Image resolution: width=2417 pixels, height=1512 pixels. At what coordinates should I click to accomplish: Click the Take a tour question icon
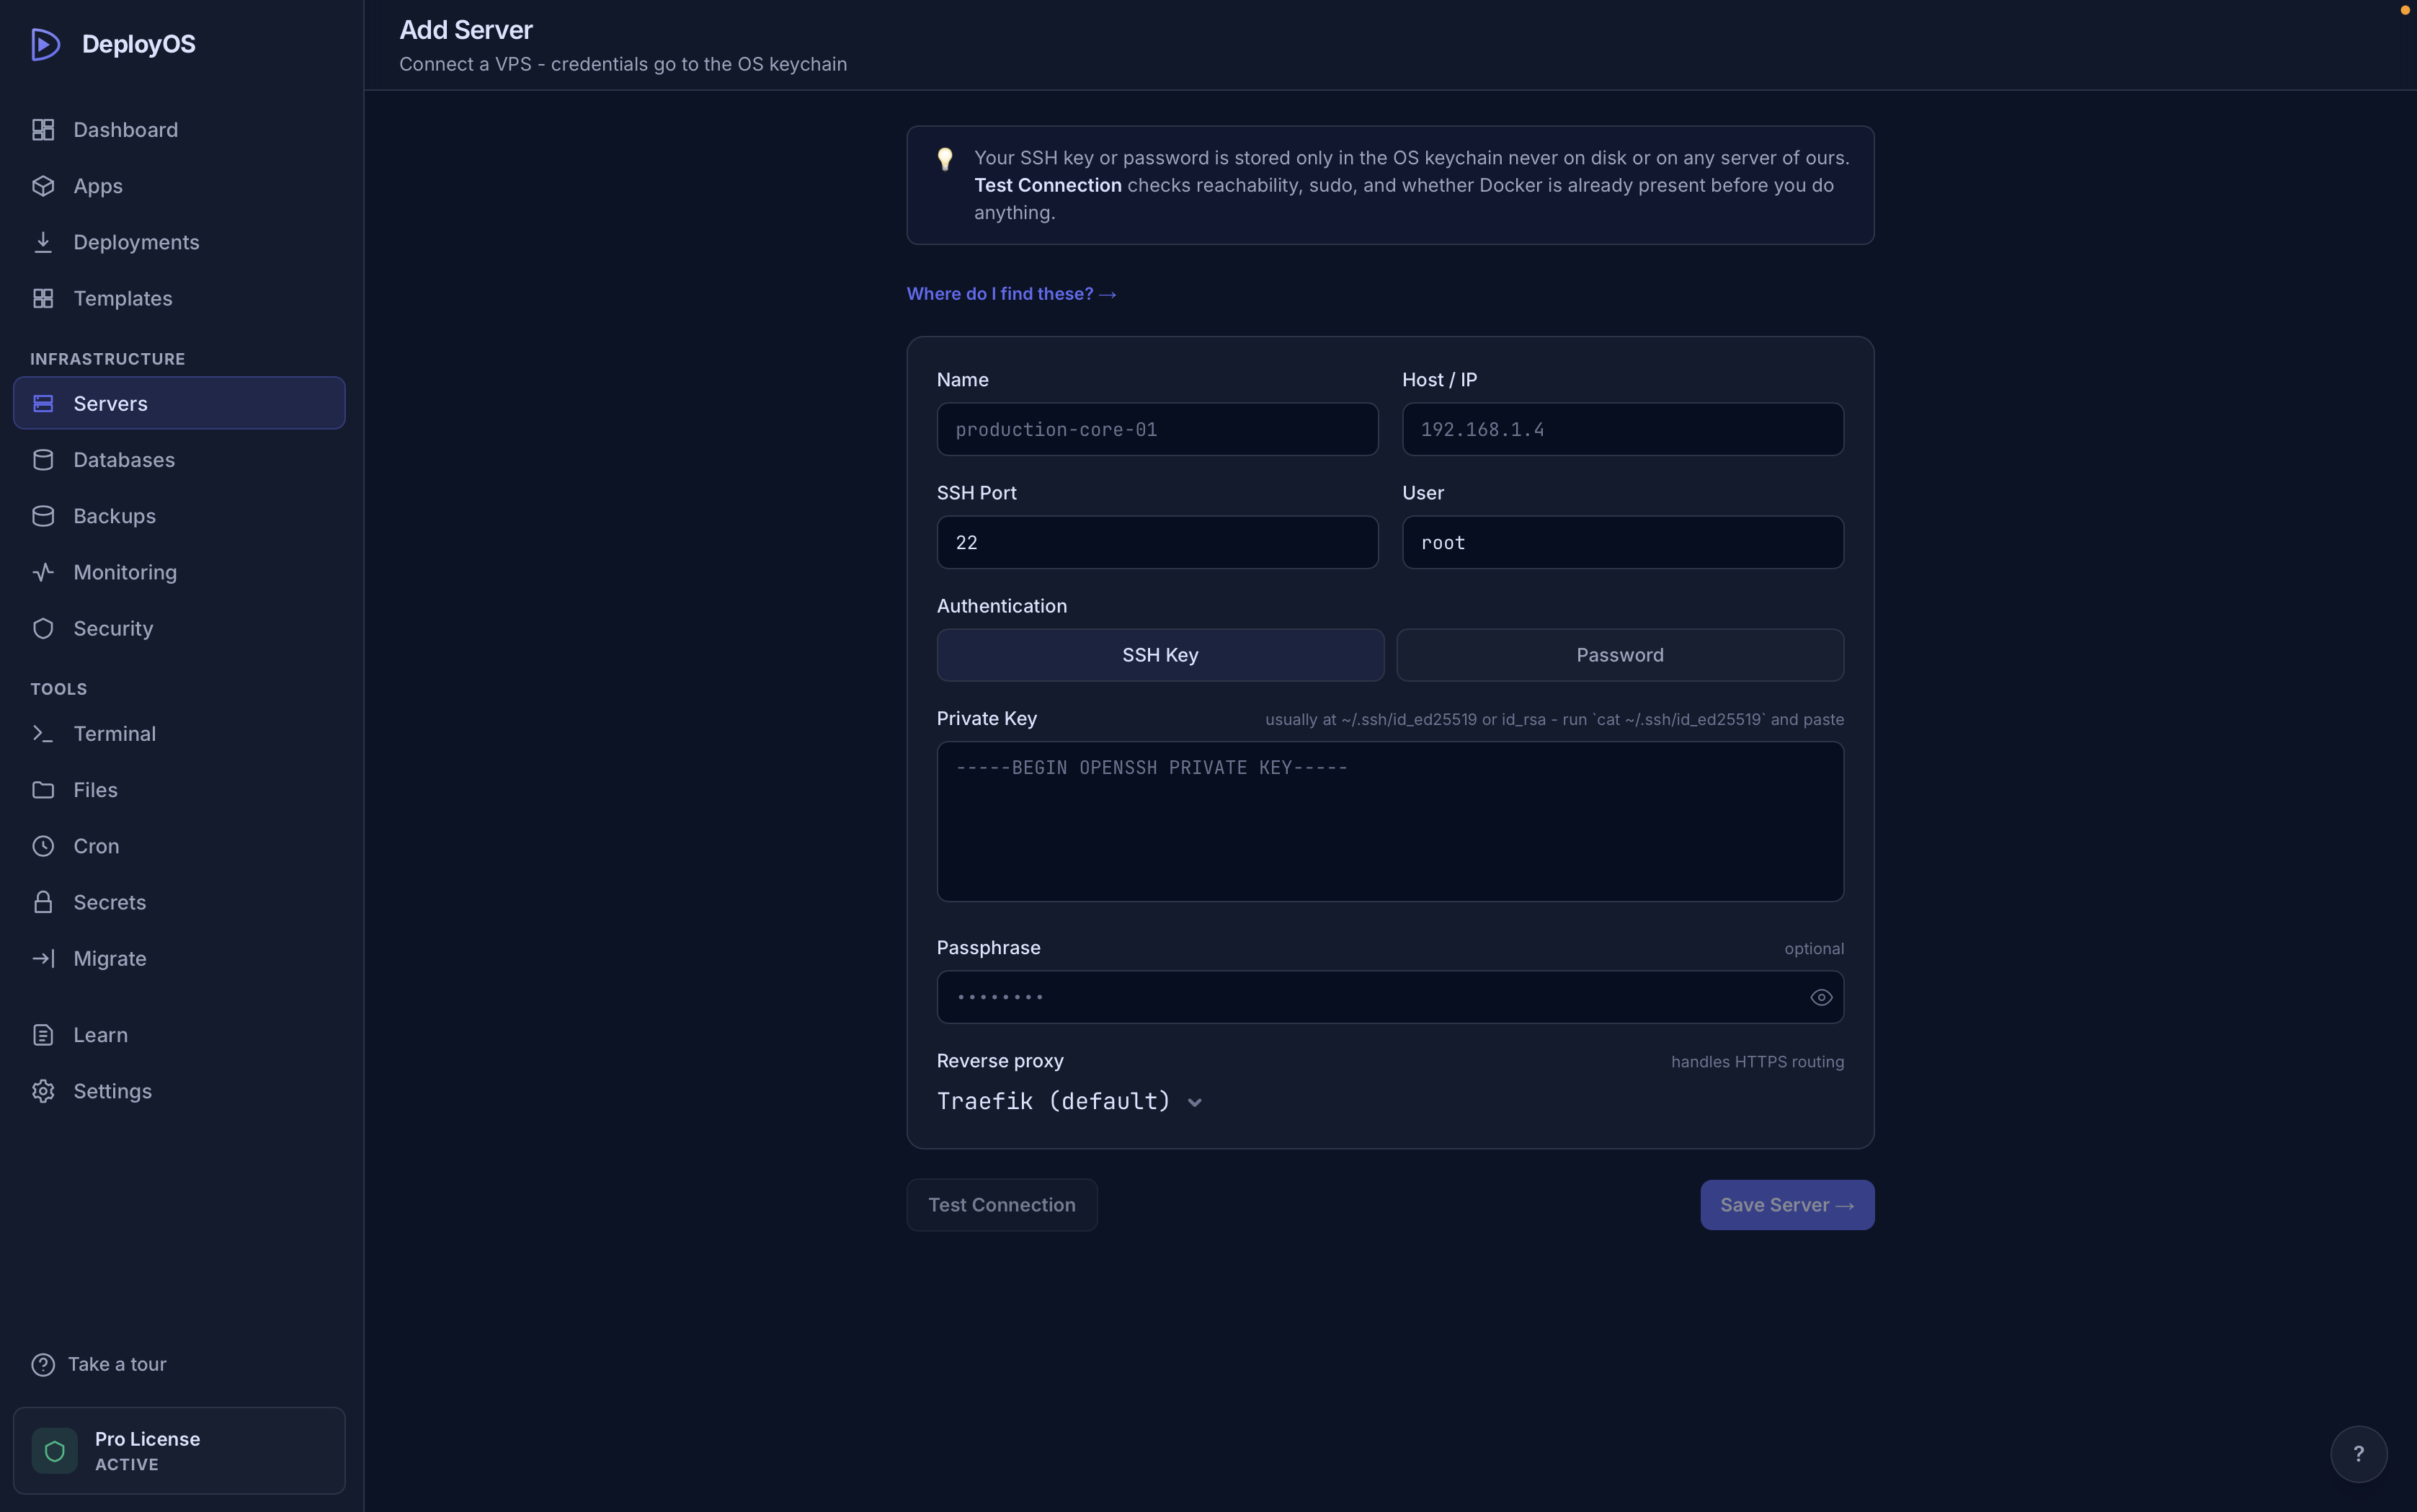pos(43,1364)
